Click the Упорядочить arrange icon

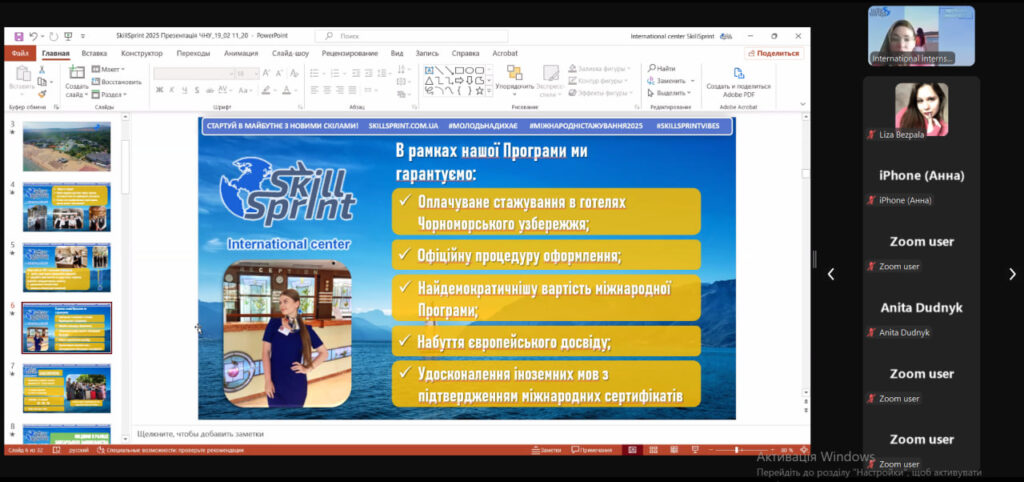514,78
